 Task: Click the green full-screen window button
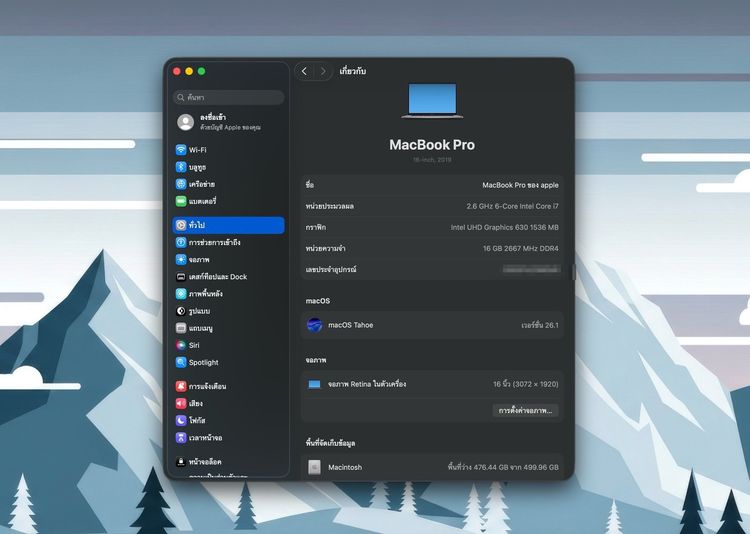(201, 71)
